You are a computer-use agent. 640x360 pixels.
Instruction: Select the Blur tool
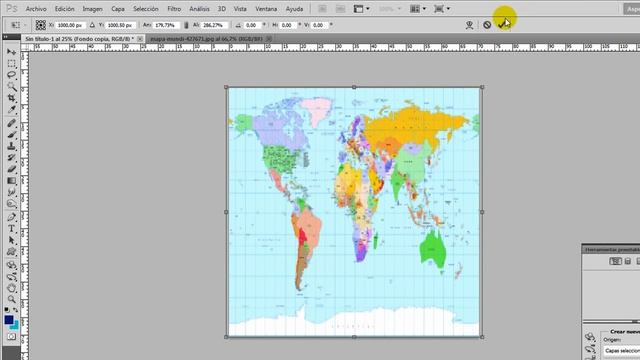click(x=11, y=192)
